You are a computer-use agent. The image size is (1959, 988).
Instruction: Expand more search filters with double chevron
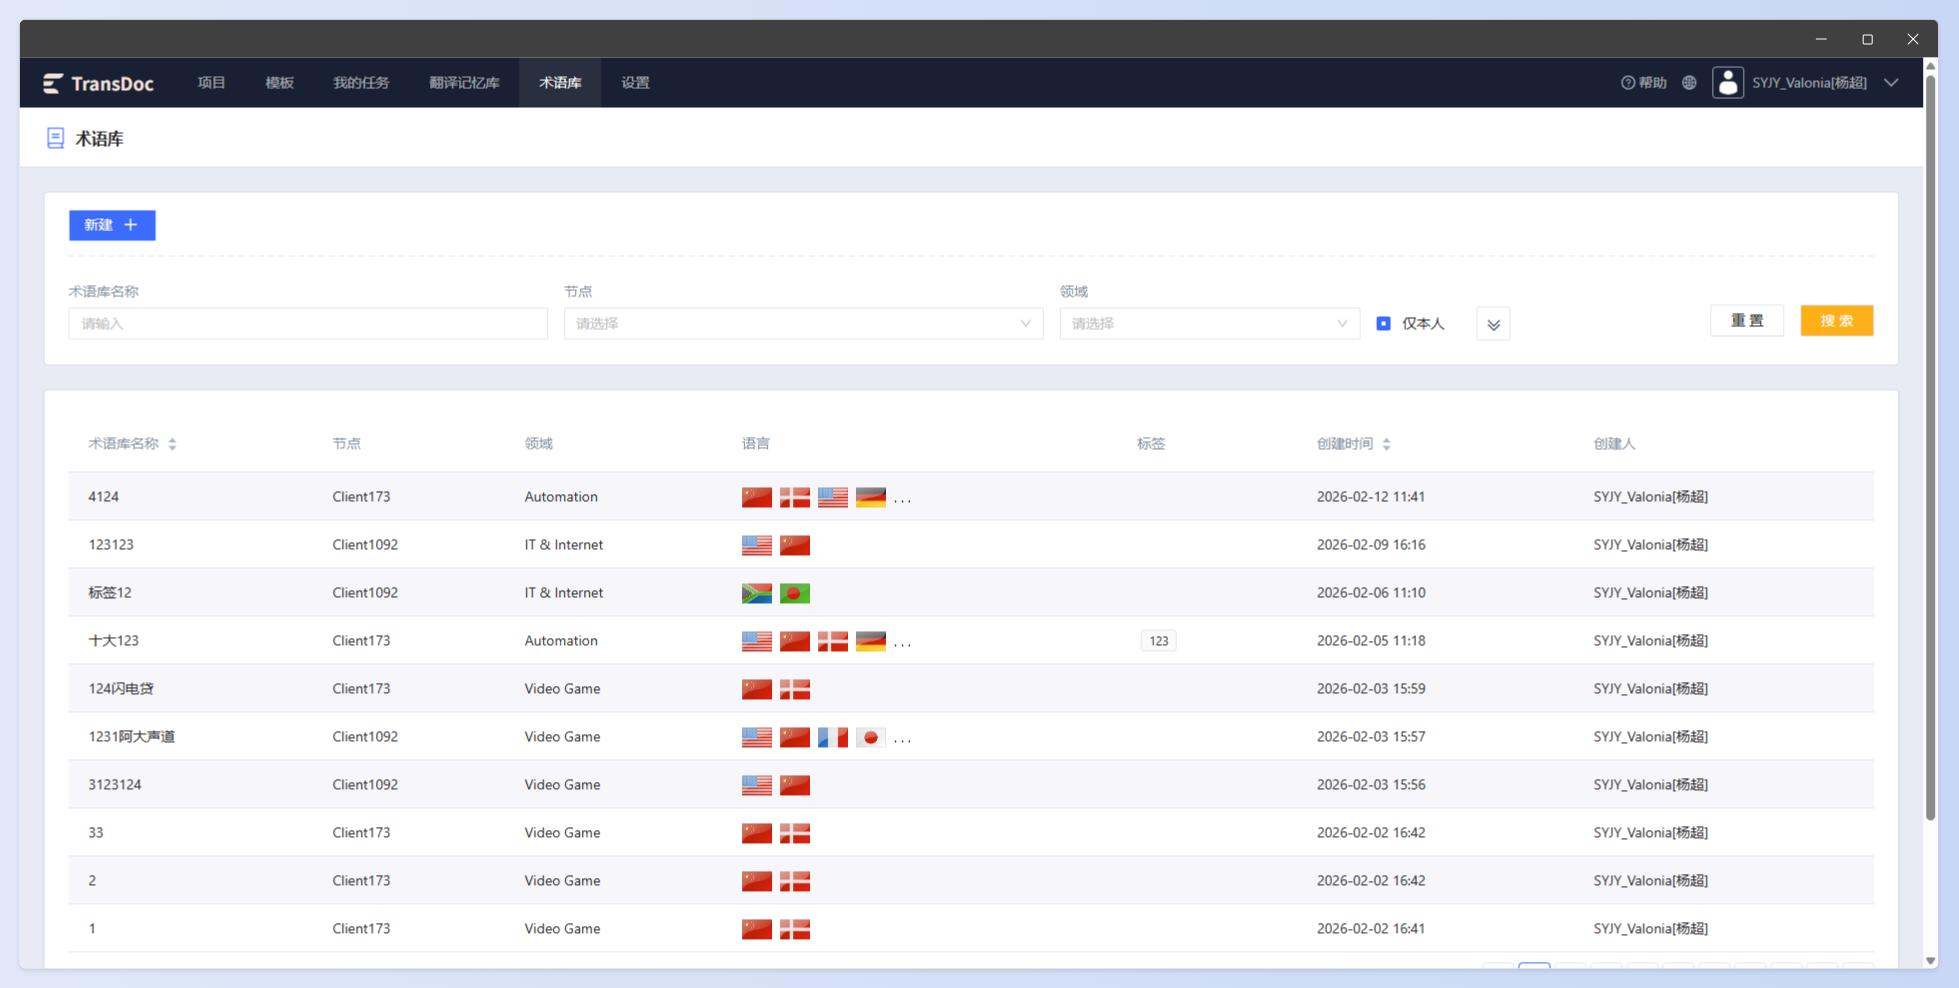tap(1493, 324)
